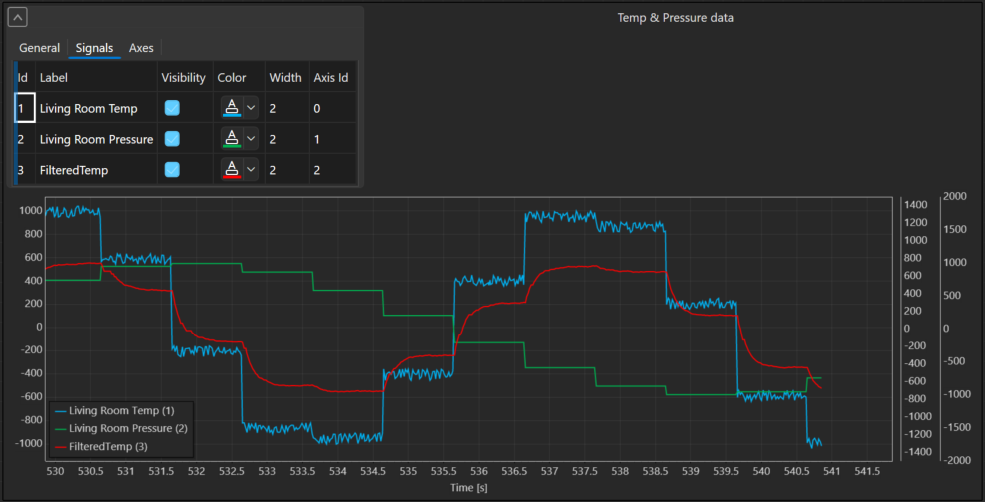This screenshot has height=502, width=985.
Task: Click the Living Room Temp label cell
Action: (x=96, y=108)
